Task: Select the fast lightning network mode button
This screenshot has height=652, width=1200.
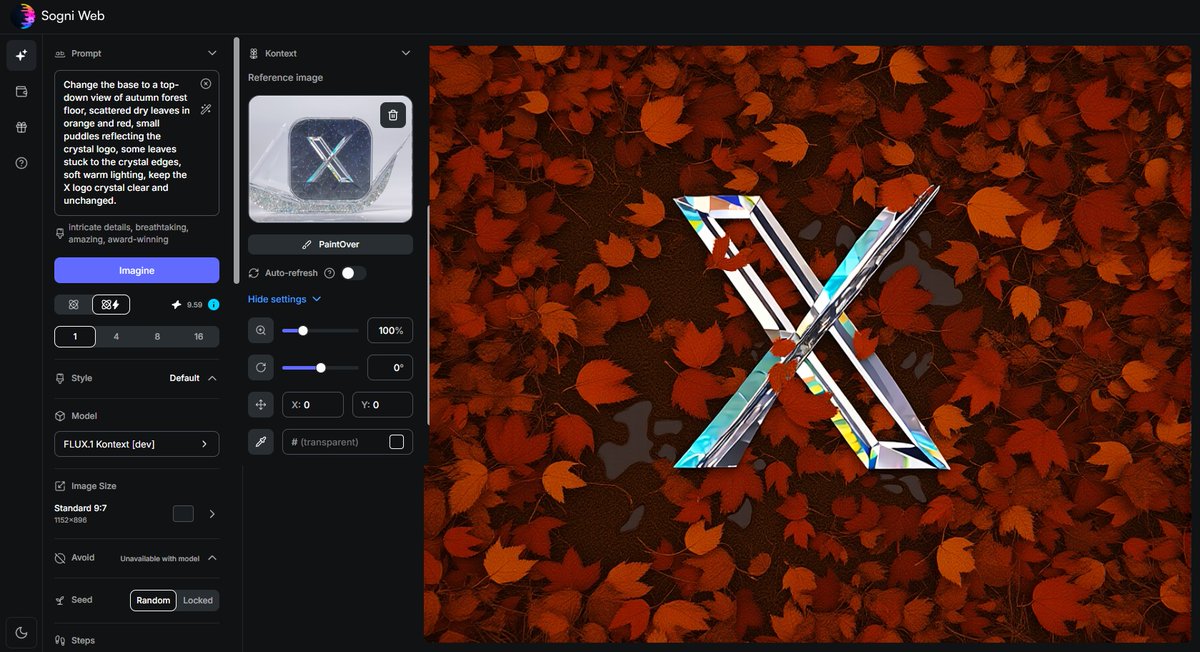Action: click(x=110, y=304)
